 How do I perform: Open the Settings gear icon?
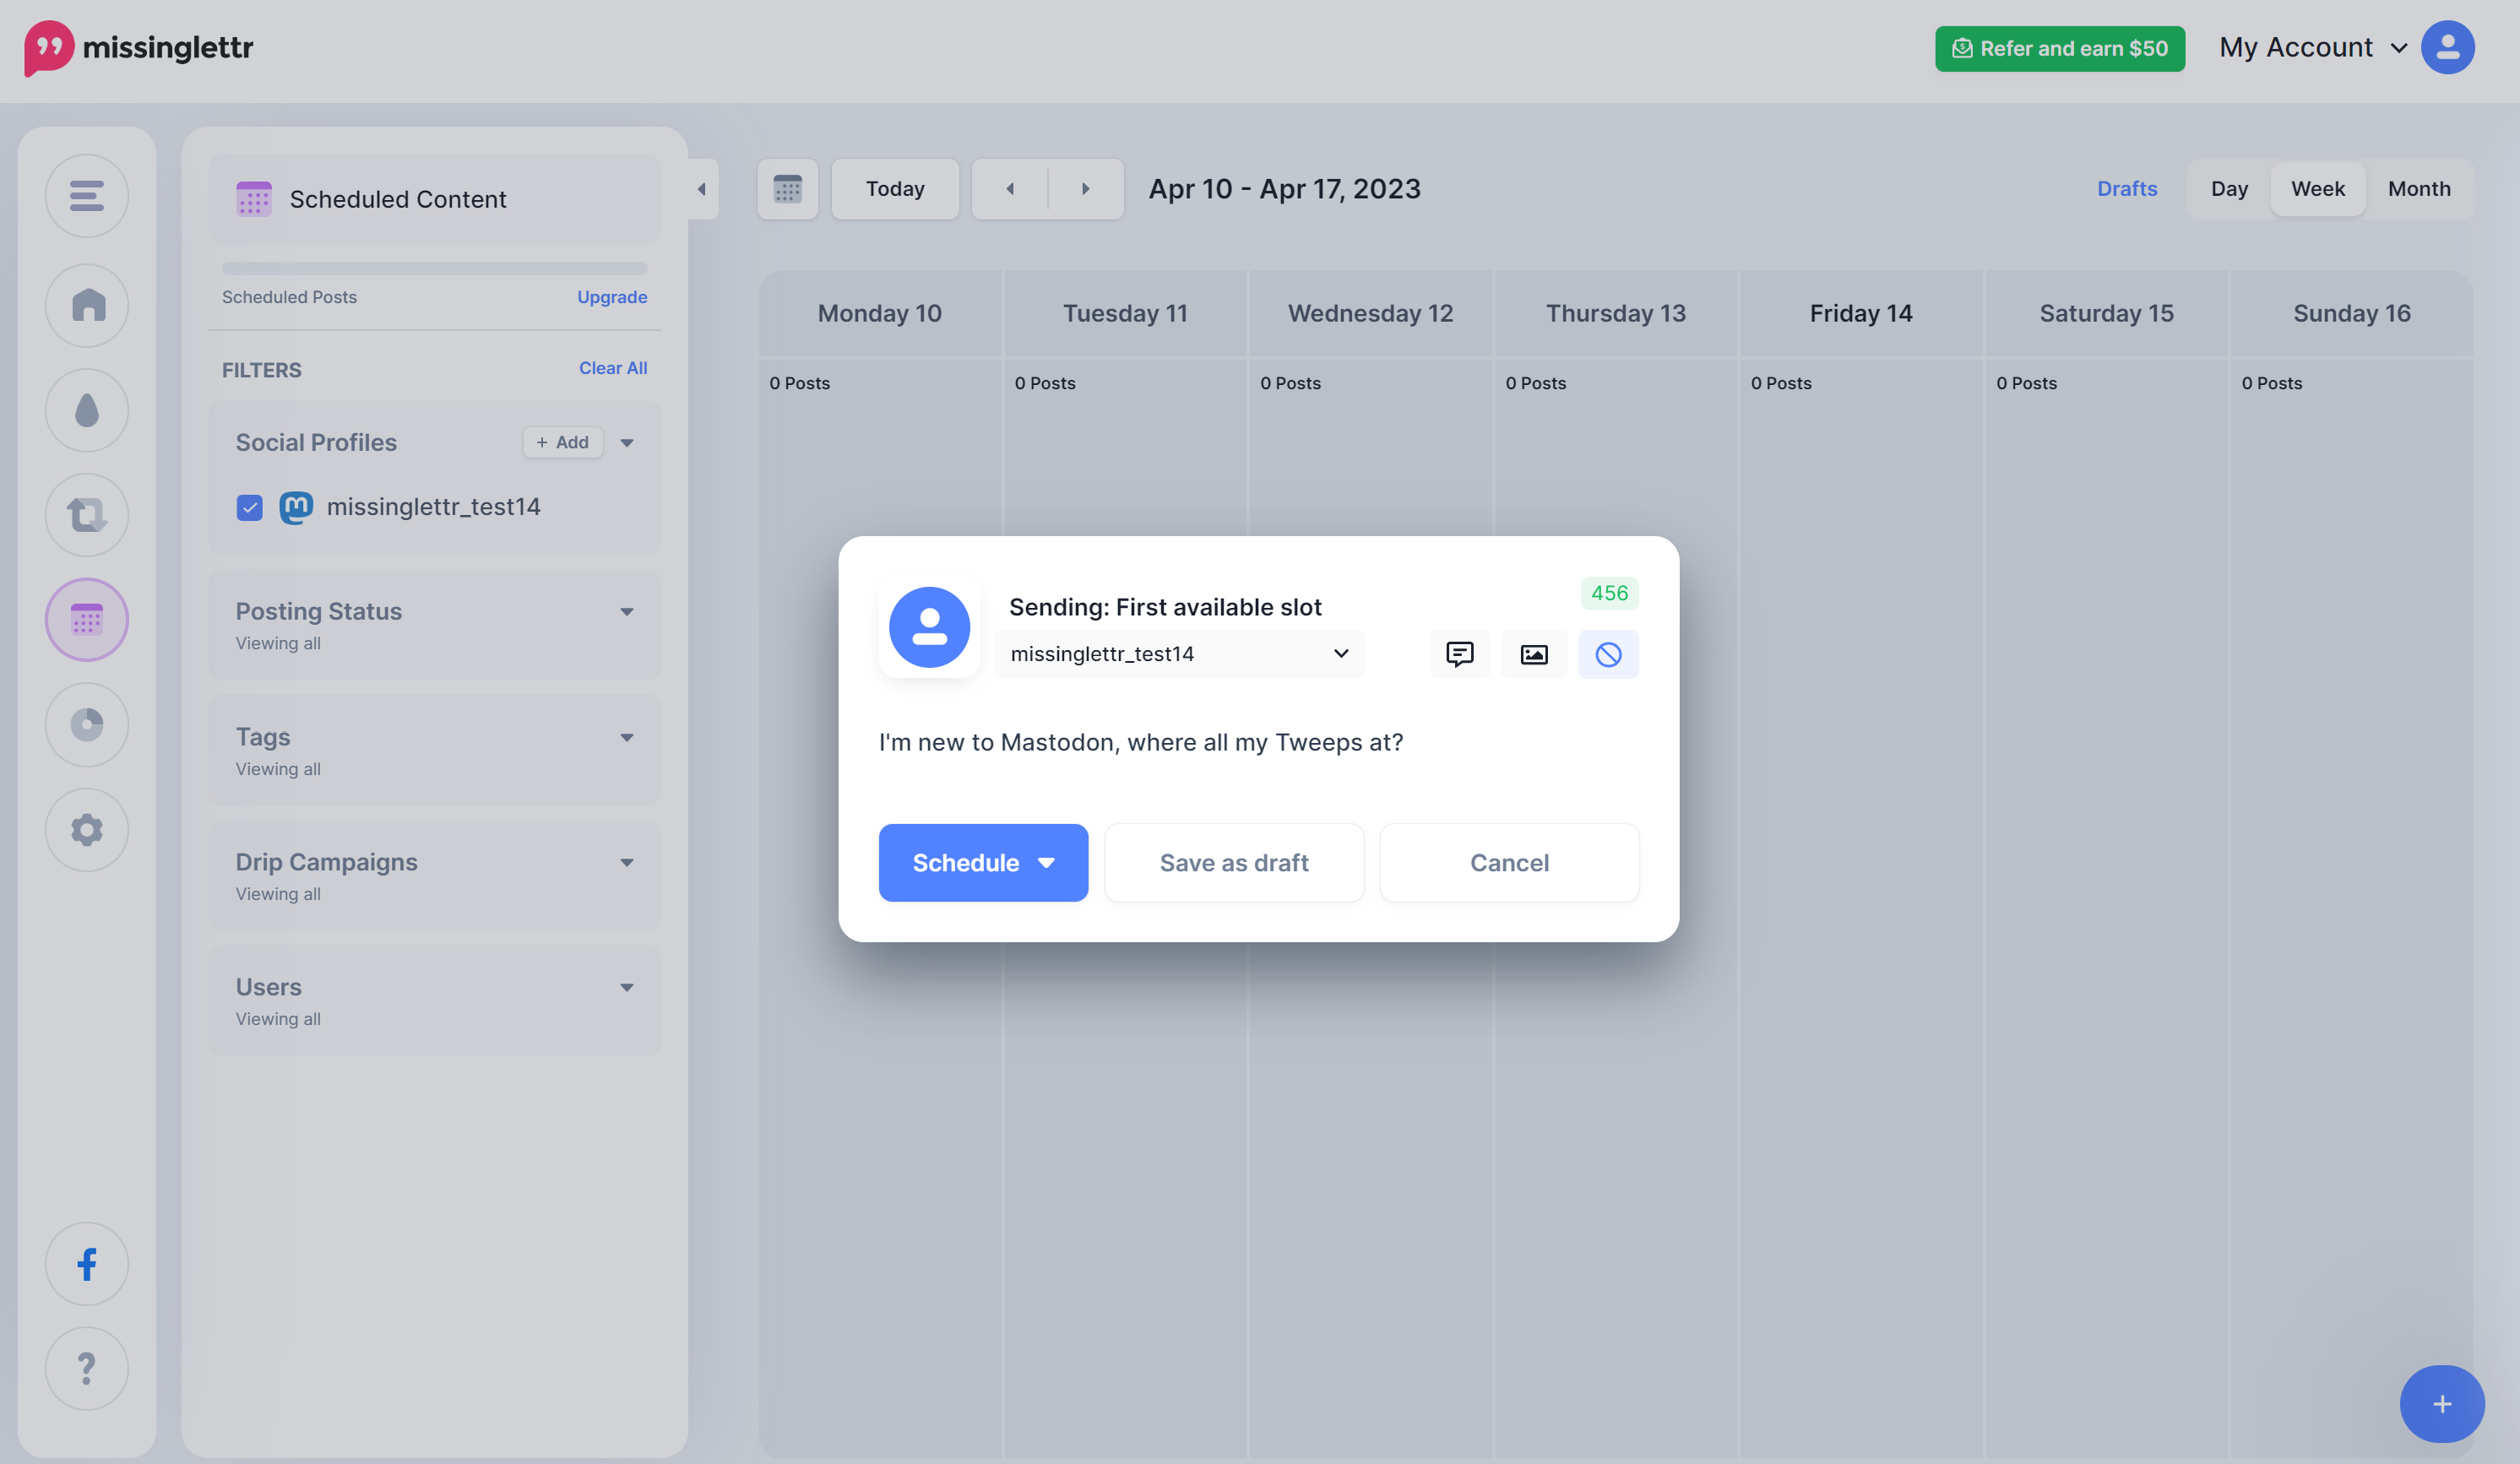[x=87, y=830]
